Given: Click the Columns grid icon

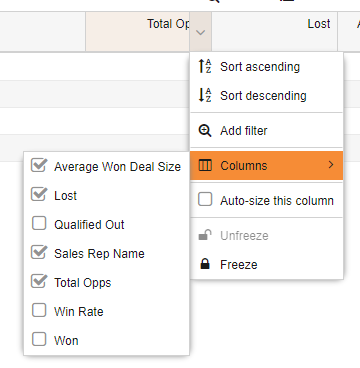Looking at the screenshot, I should point(205,165).
